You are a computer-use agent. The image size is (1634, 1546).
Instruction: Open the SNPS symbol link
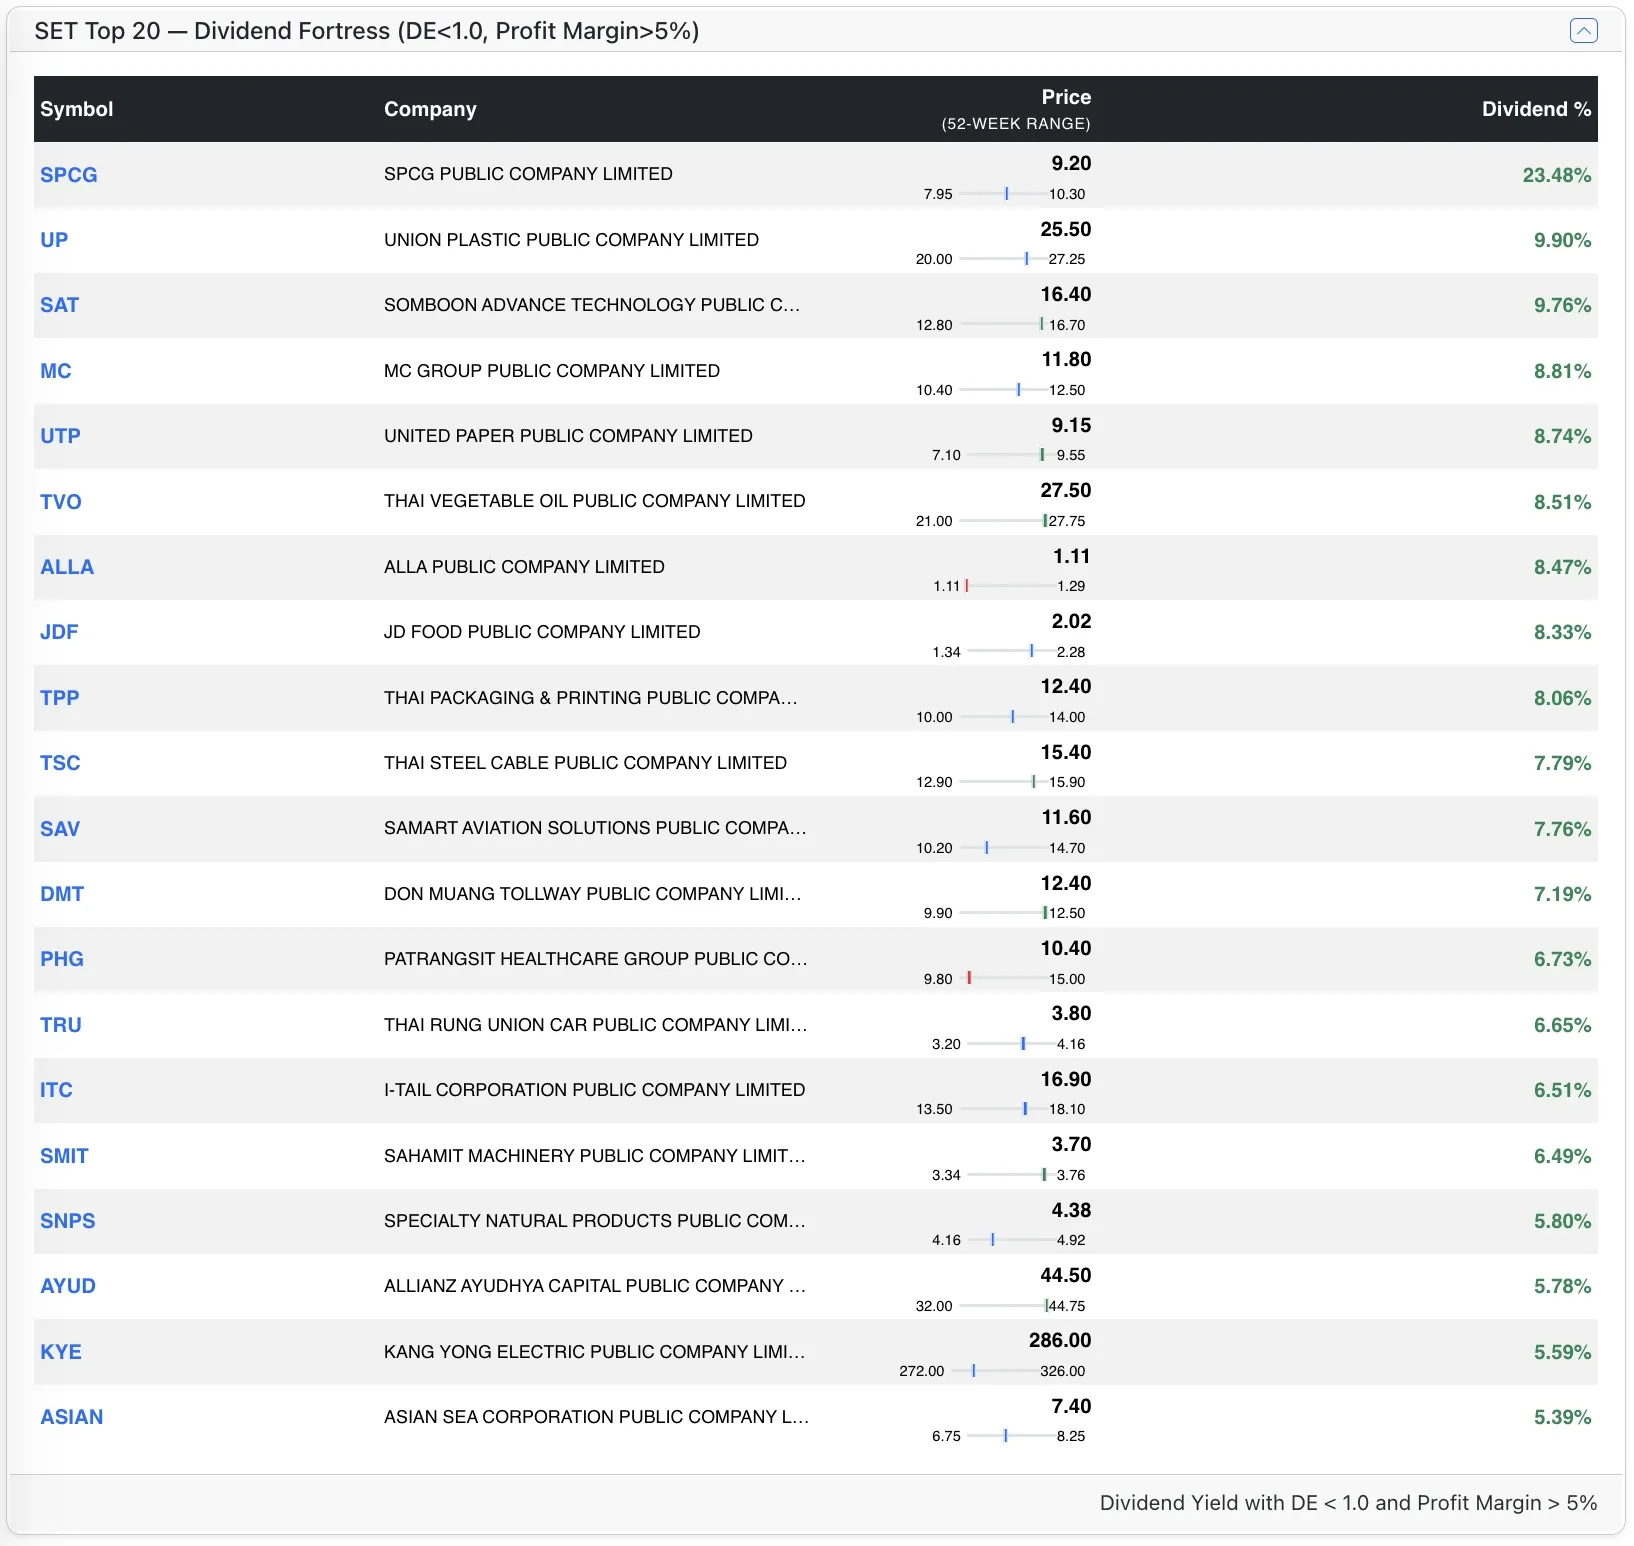click(x=67, y=1221)
